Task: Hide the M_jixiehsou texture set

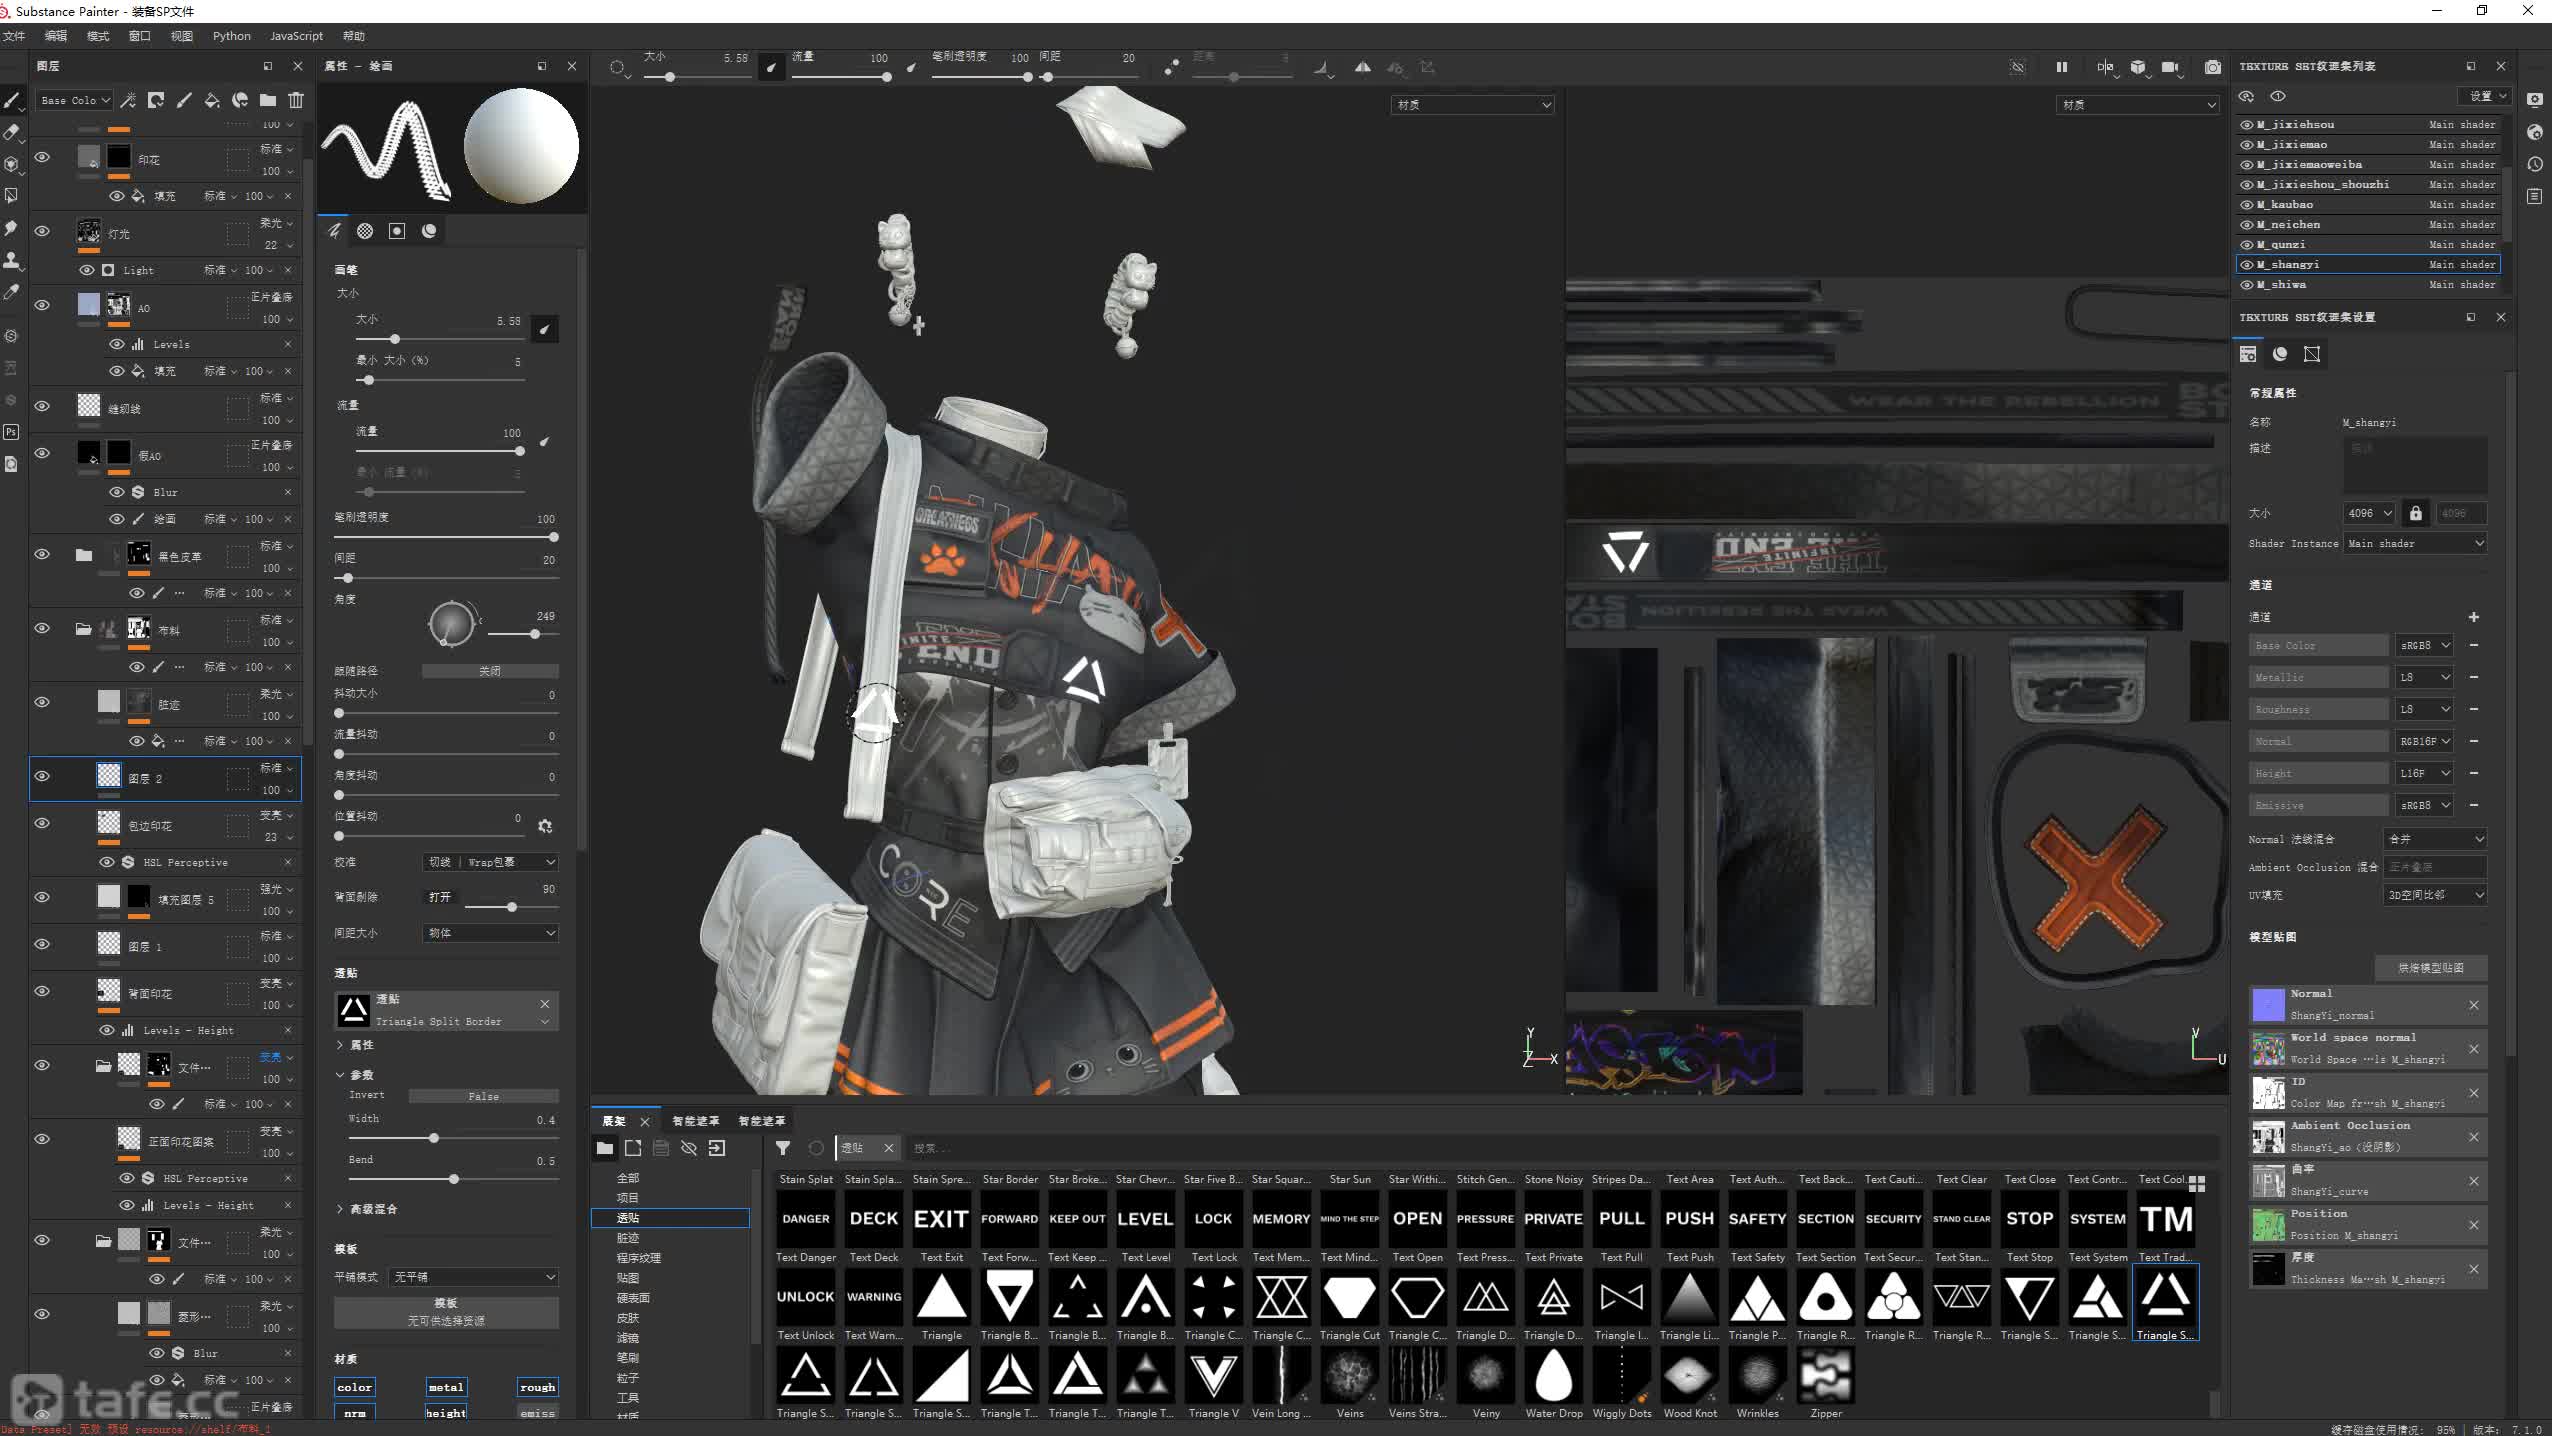Action: [2247, 125]
